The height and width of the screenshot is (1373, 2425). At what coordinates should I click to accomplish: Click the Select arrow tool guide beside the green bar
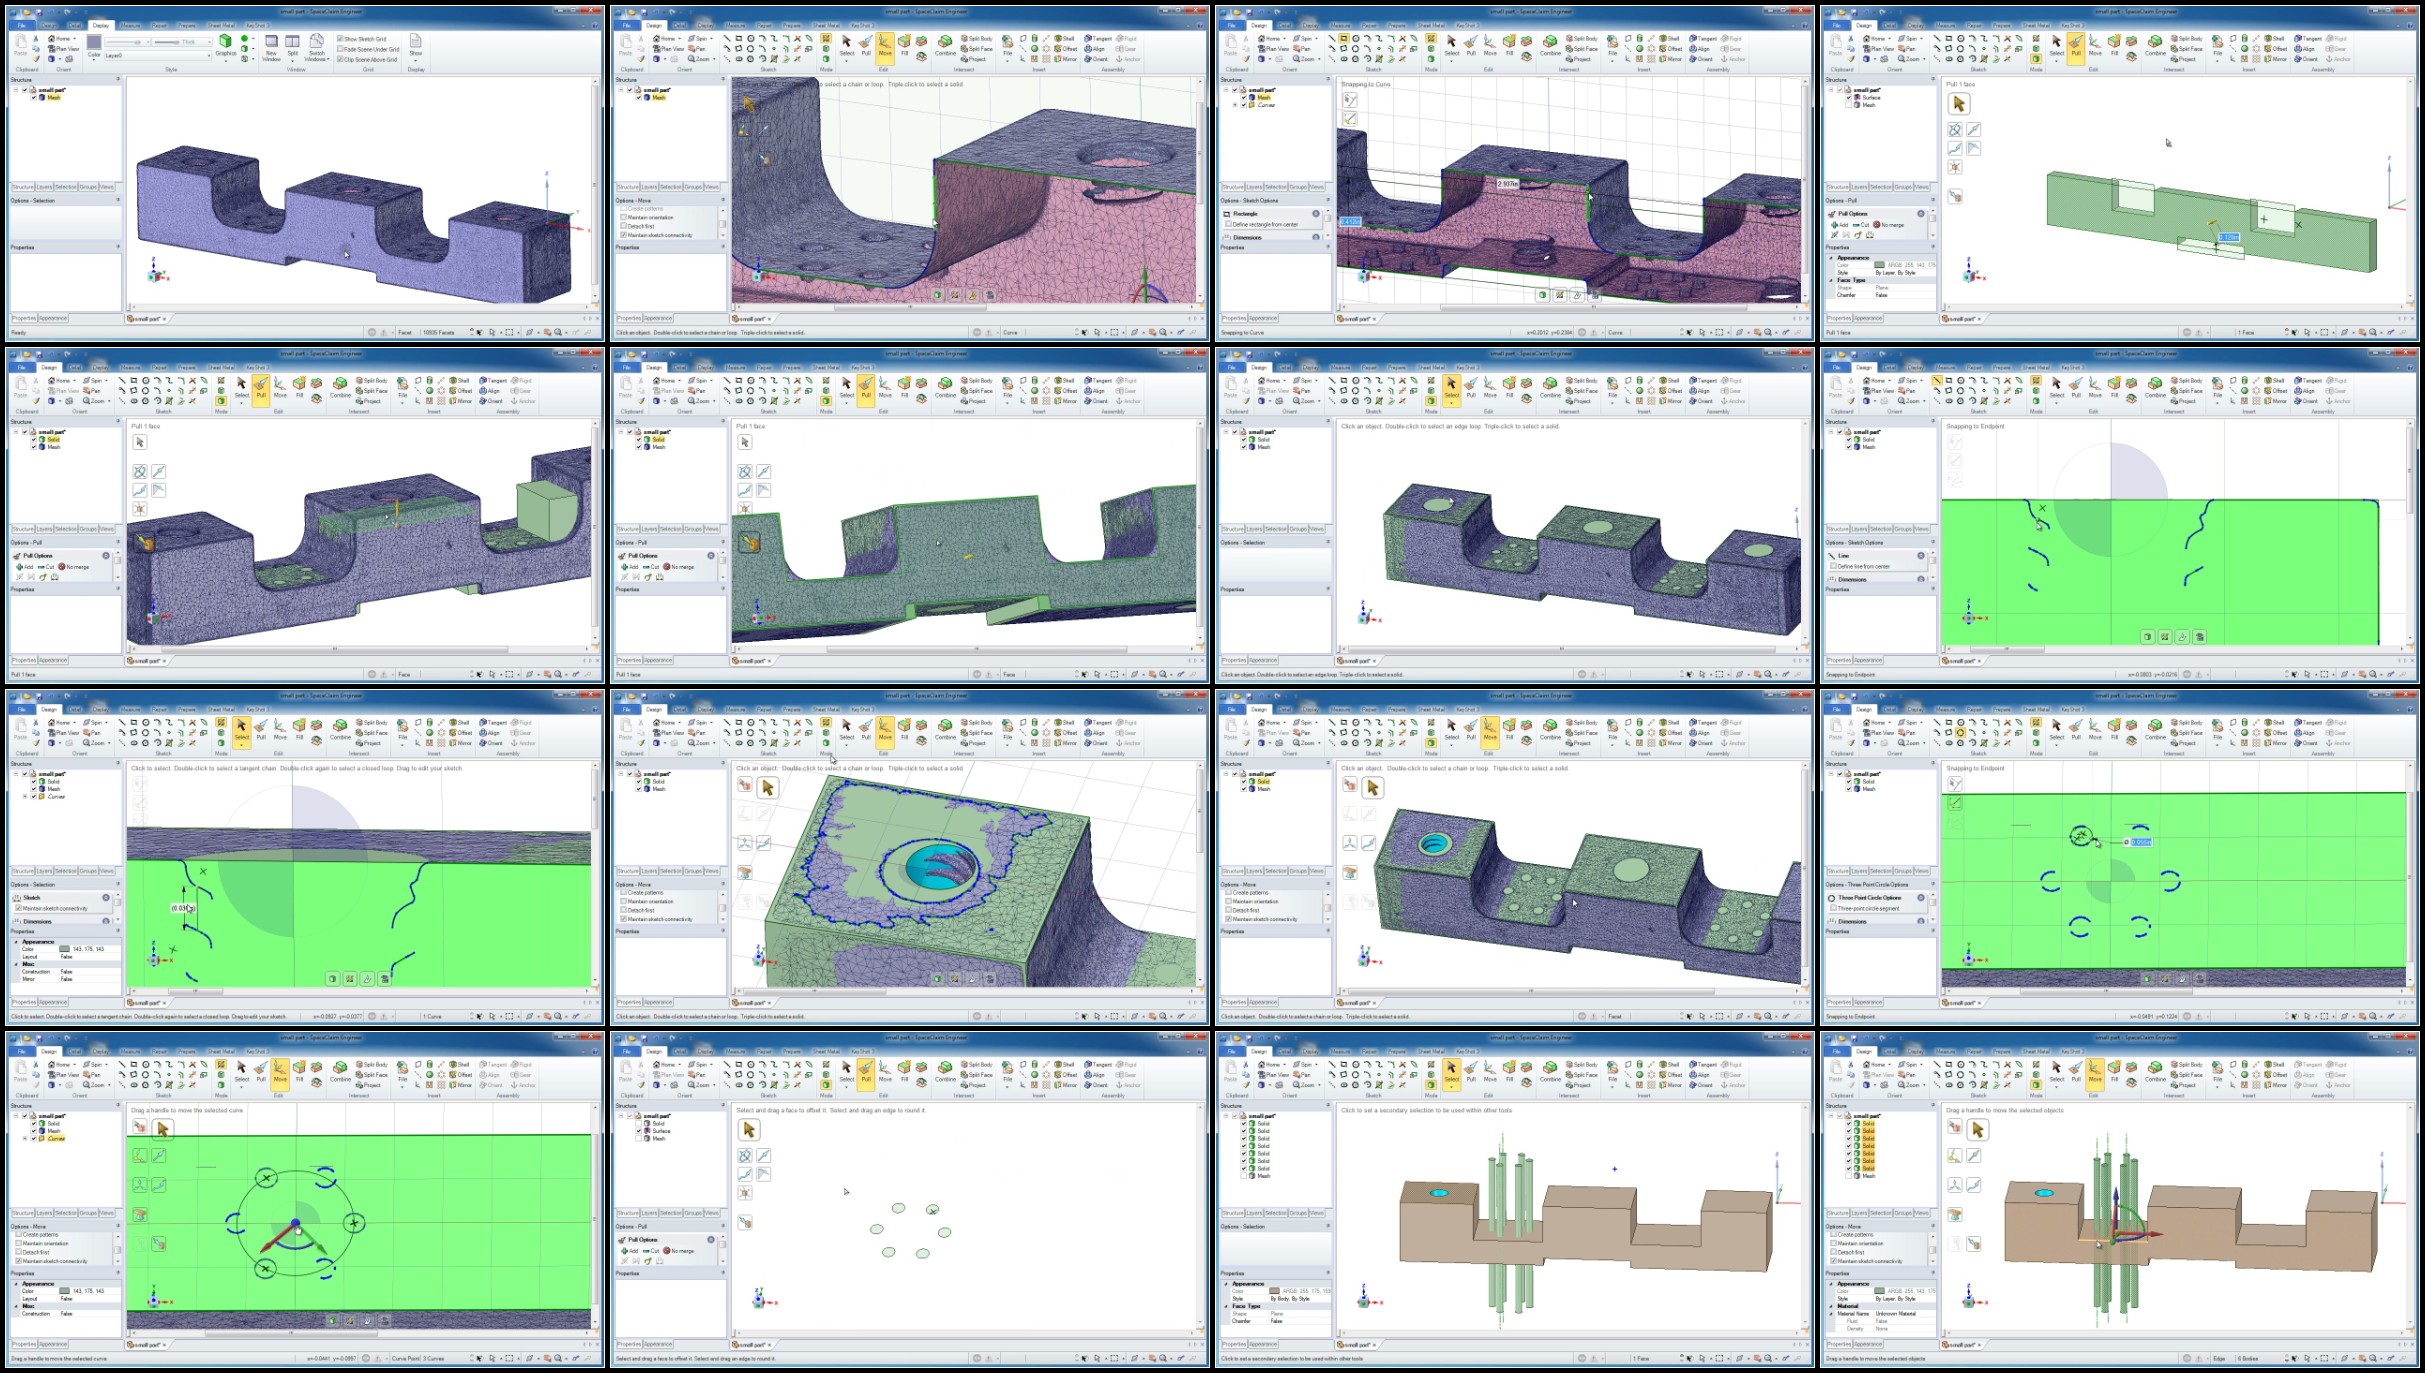pyautogui.click(x=1959, y=104)
